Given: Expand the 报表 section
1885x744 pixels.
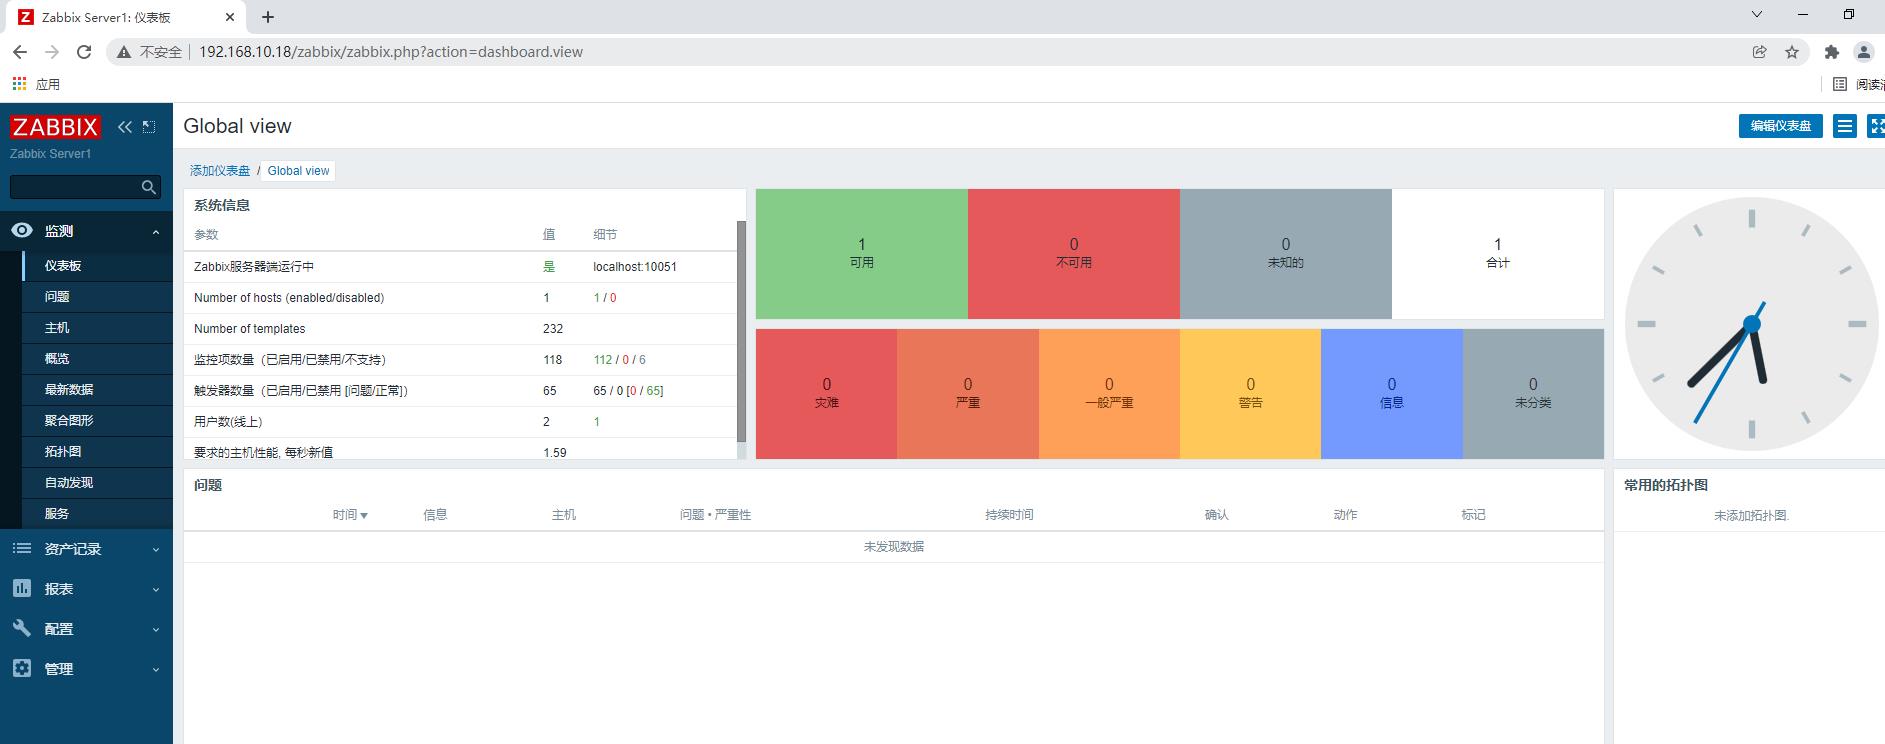Looking at the screenshot, I should coord(86,589).
